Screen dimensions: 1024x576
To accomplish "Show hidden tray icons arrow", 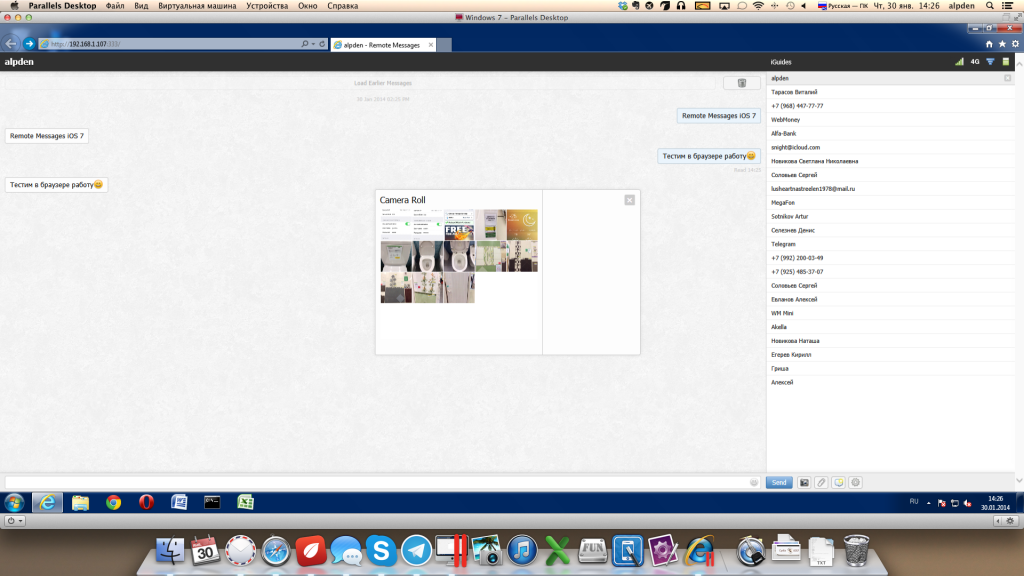I will [x=928, y=503].
